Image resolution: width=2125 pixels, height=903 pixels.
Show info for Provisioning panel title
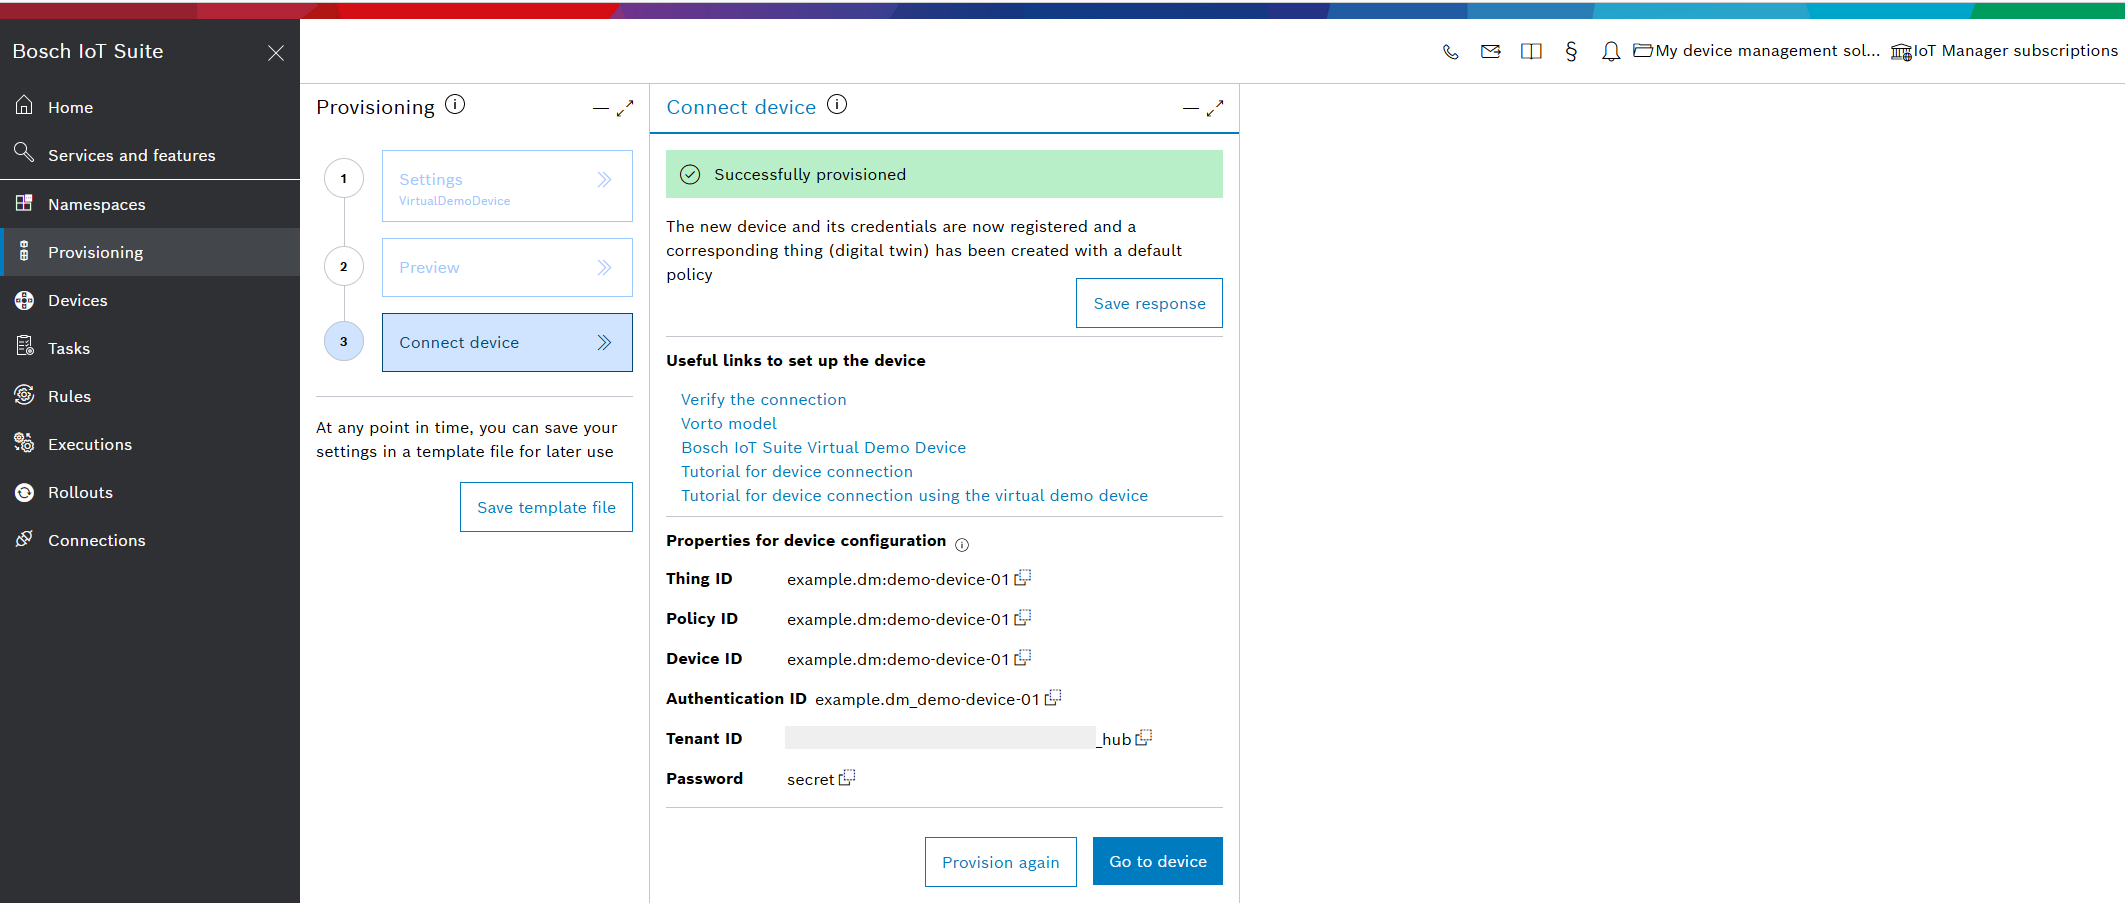click(455, 104)
